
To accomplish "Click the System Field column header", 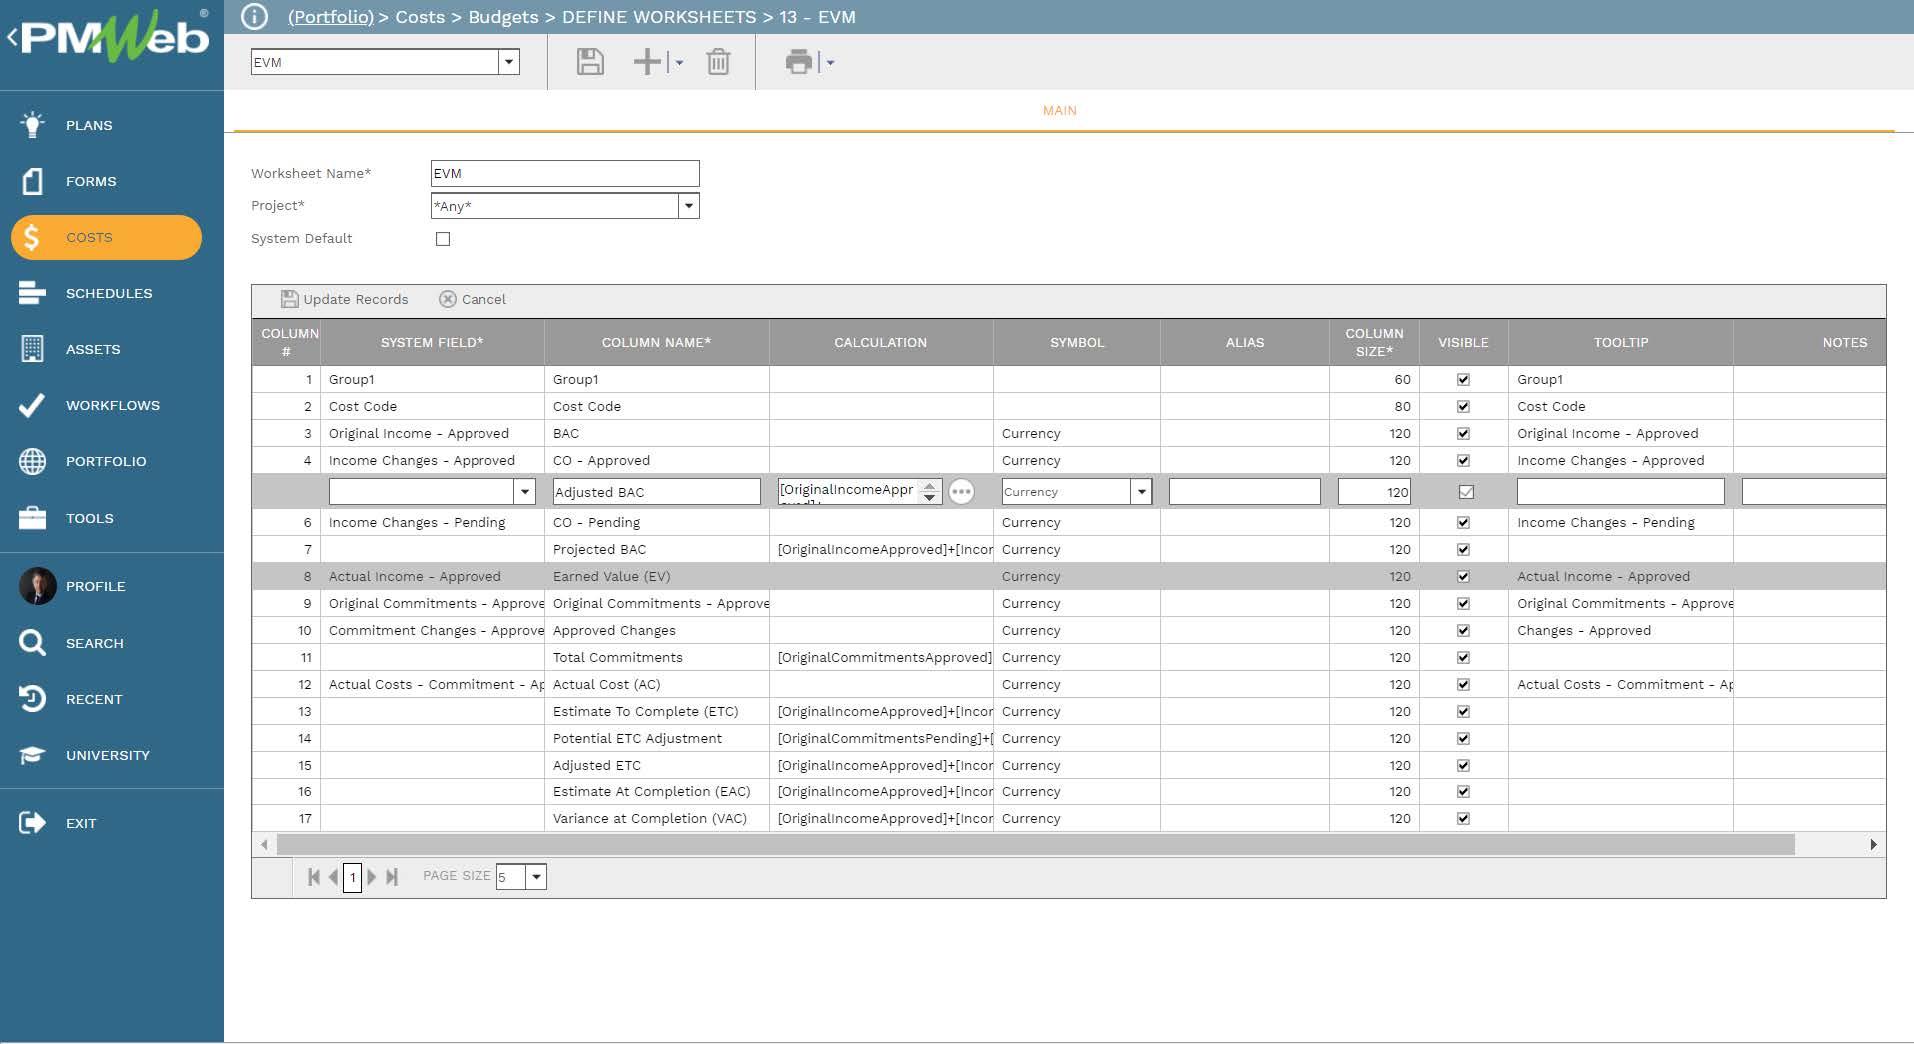I will [x=432, y=343].
